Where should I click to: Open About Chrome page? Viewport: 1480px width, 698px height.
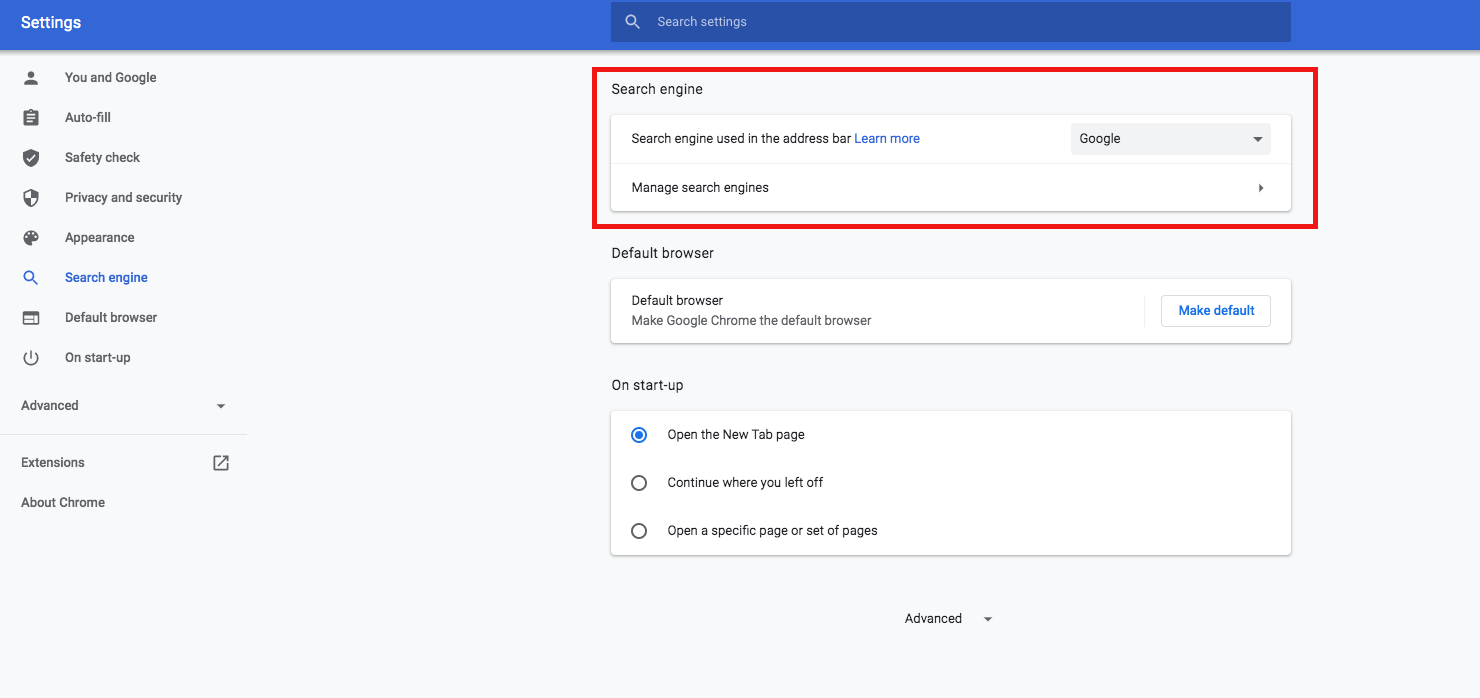63,502
